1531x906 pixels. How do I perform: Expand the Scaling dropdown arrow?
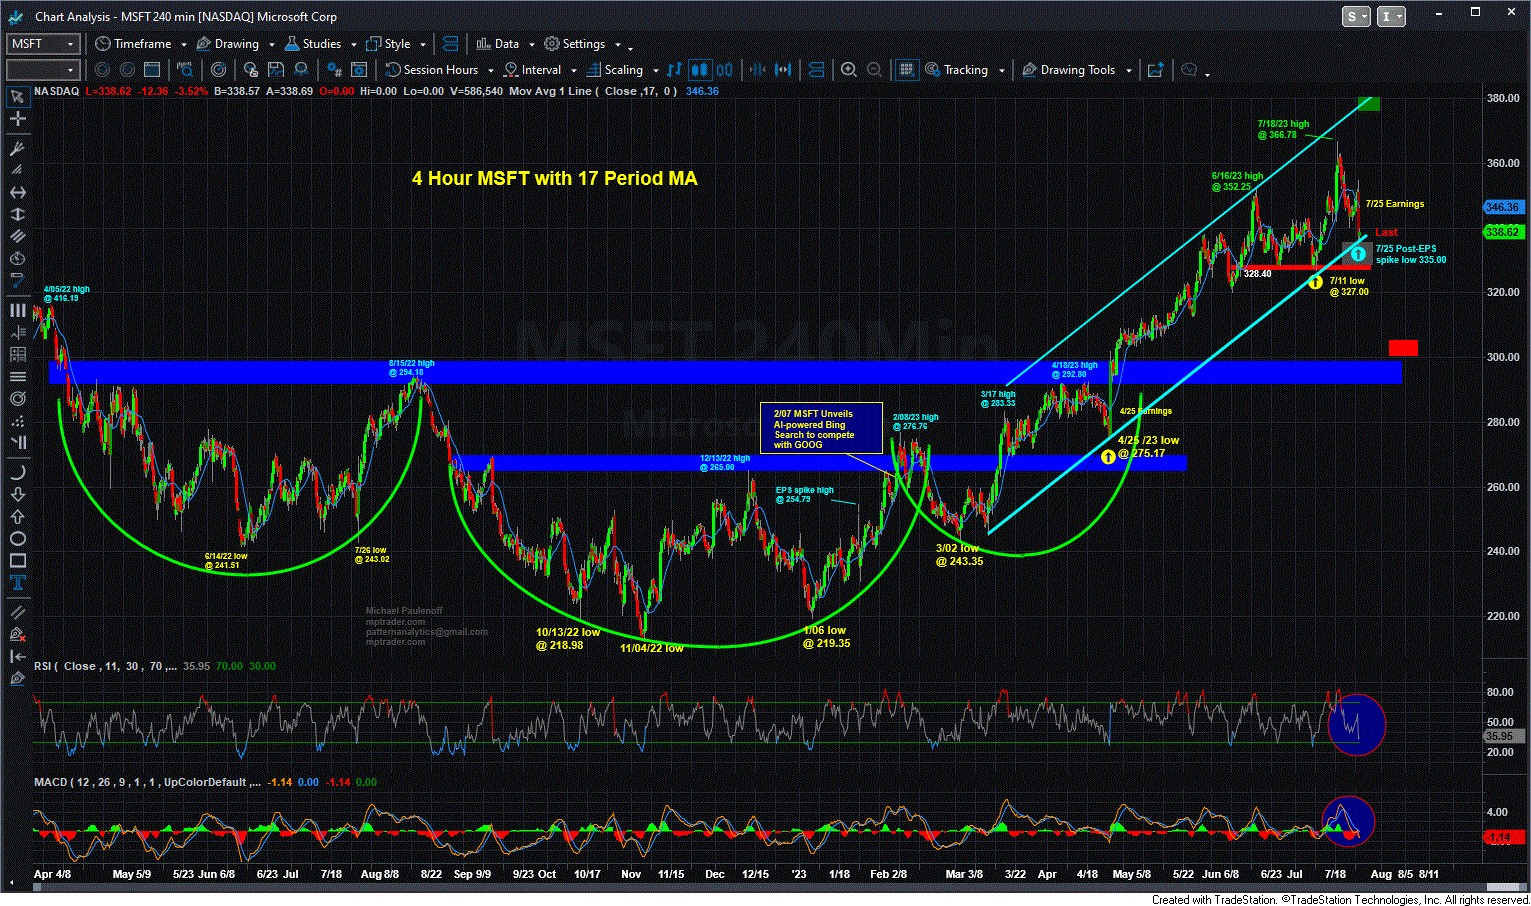pos(655,71)
